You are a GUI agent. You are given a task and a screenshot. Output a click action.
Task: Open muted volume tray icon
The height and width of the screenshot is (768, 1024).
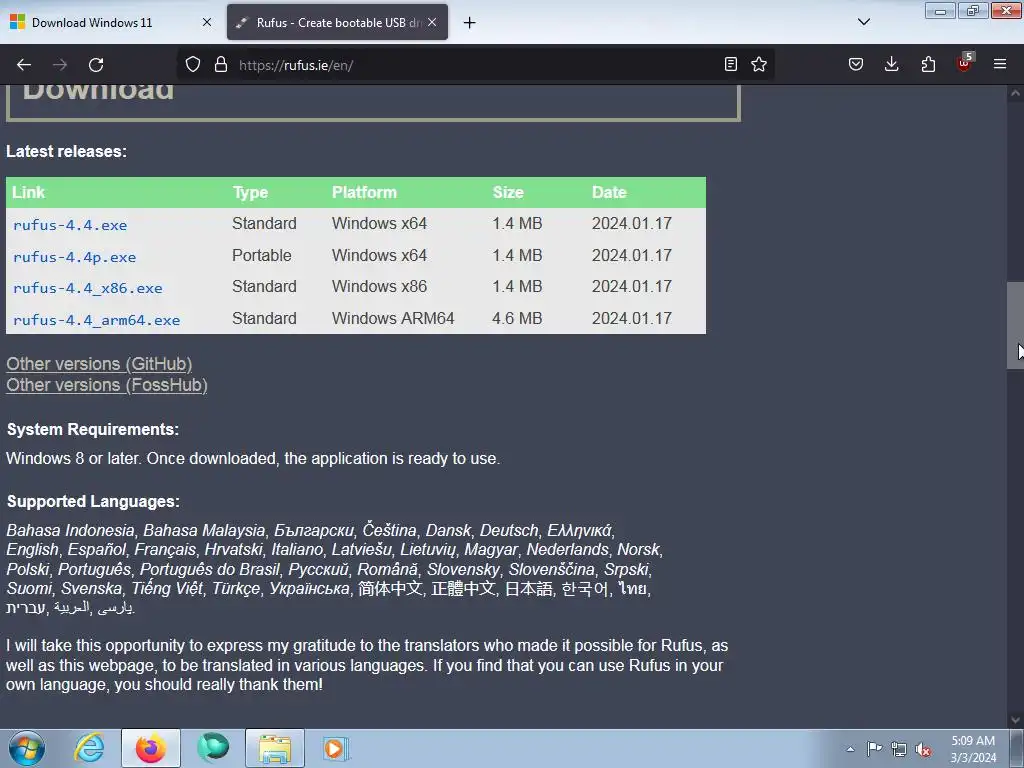tap(923, 750)
